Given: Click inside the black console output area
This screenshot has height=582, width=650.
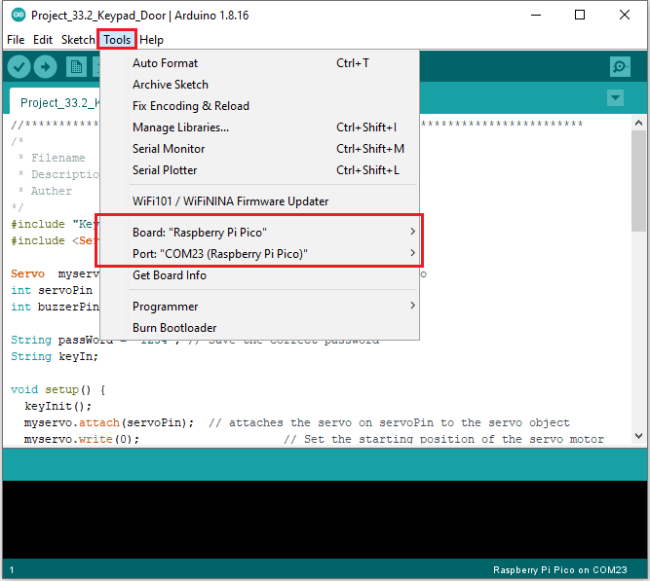Looking at the screenshot, I should (325, 519).
